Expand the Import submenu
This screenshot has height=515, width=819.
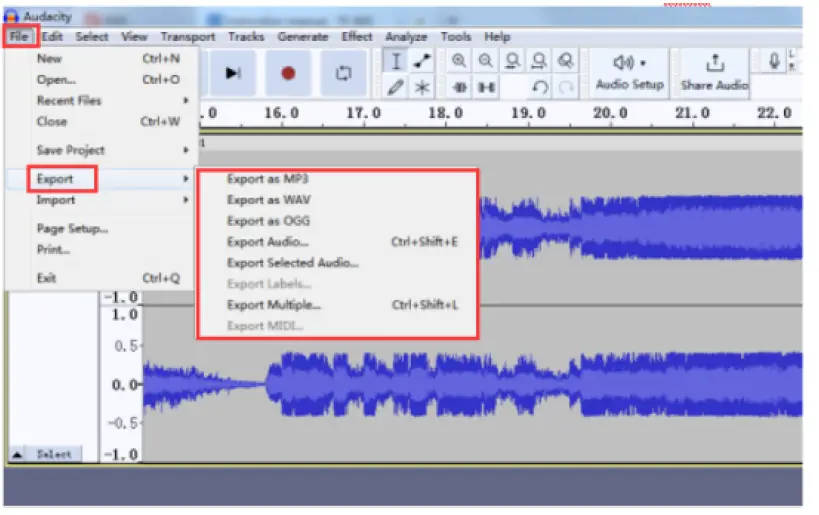tap(56, 200)
